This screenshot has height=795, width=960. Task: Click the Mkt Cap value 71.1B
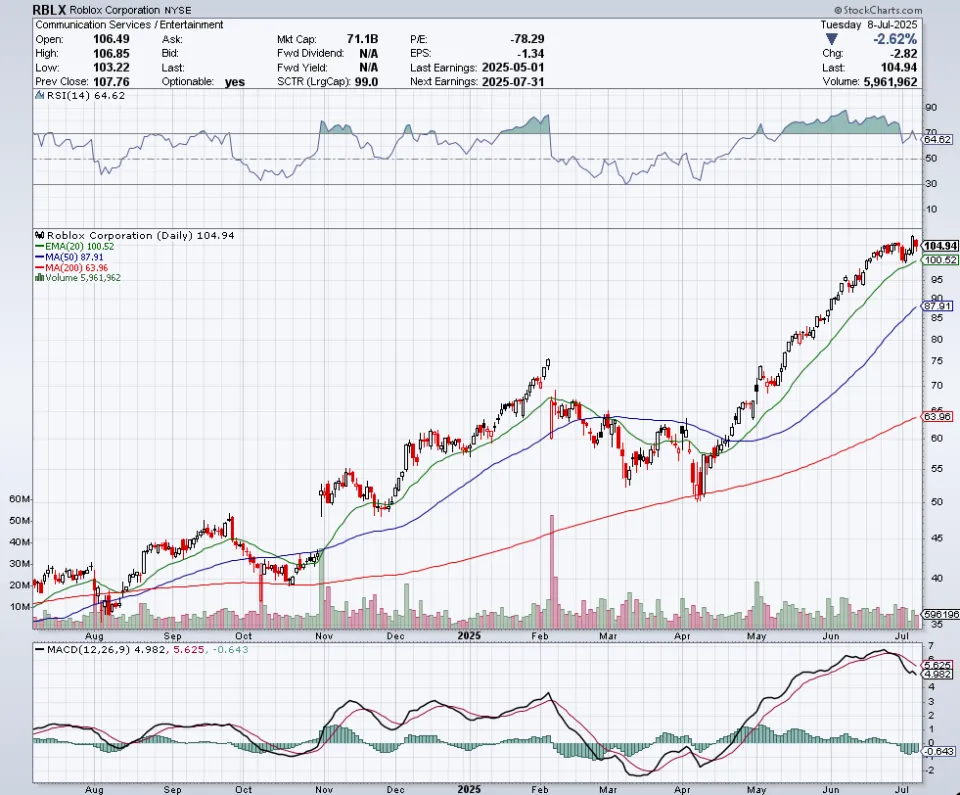coord(362,39)
